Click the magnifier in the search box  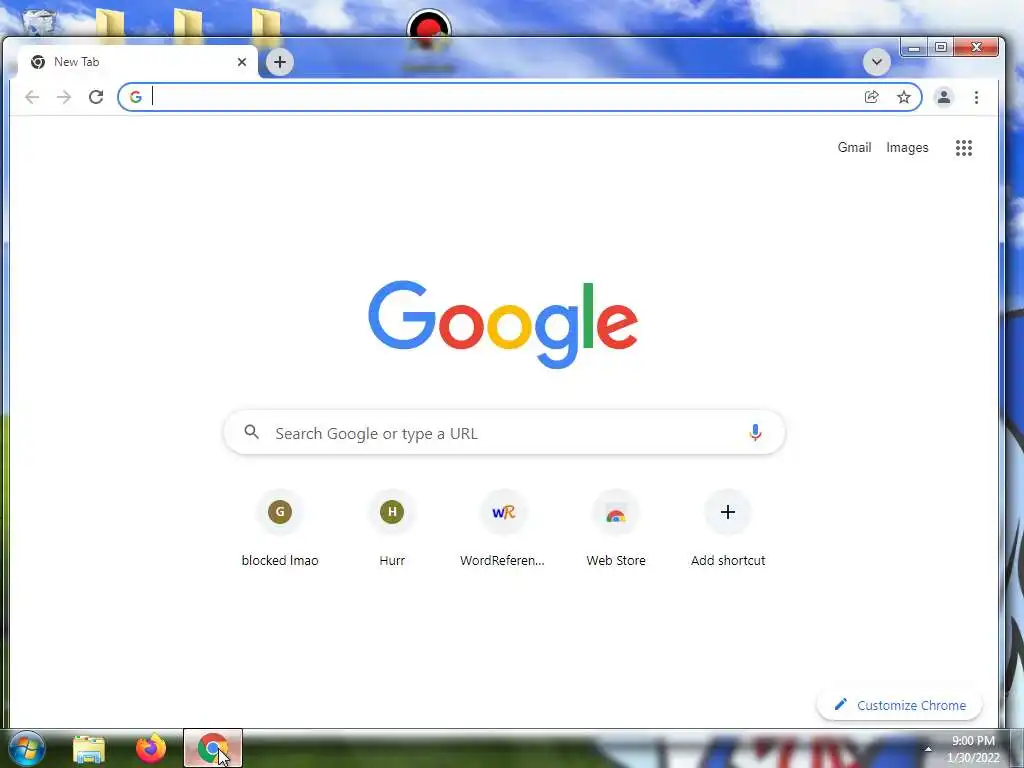coord(251,432)
